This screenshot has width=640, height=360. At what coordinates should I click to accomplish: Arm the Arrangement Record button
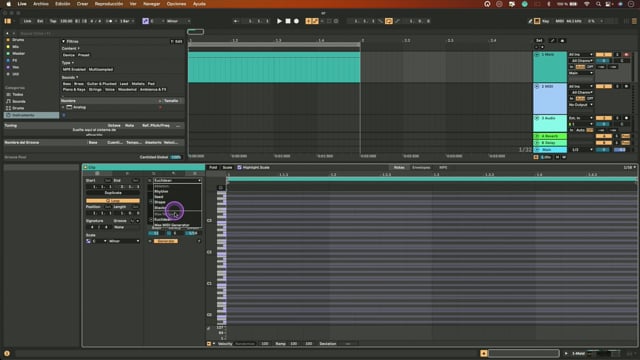[x=296, y=21]
